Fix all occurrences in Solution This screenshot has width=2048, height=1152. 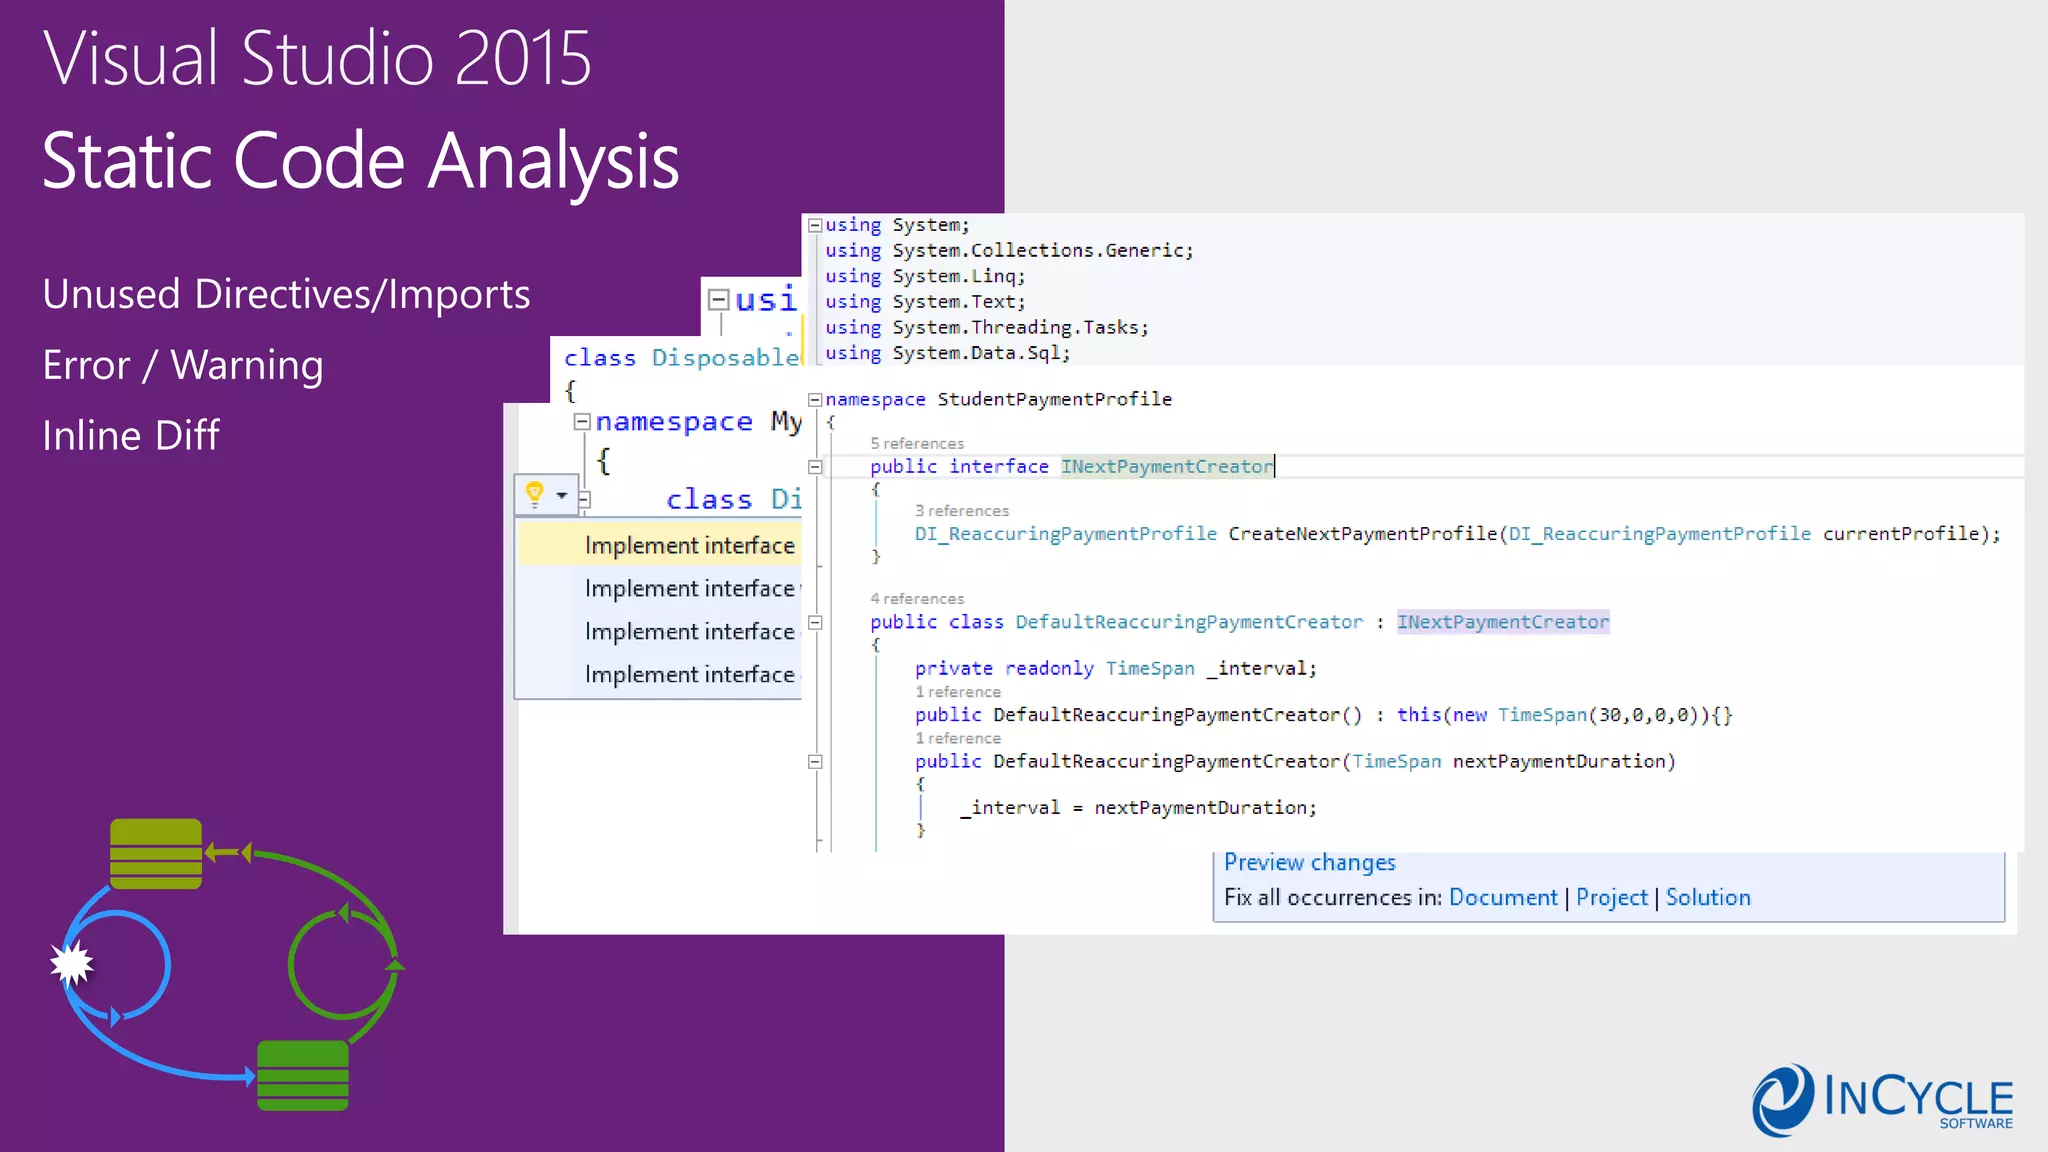point(1708,898)
